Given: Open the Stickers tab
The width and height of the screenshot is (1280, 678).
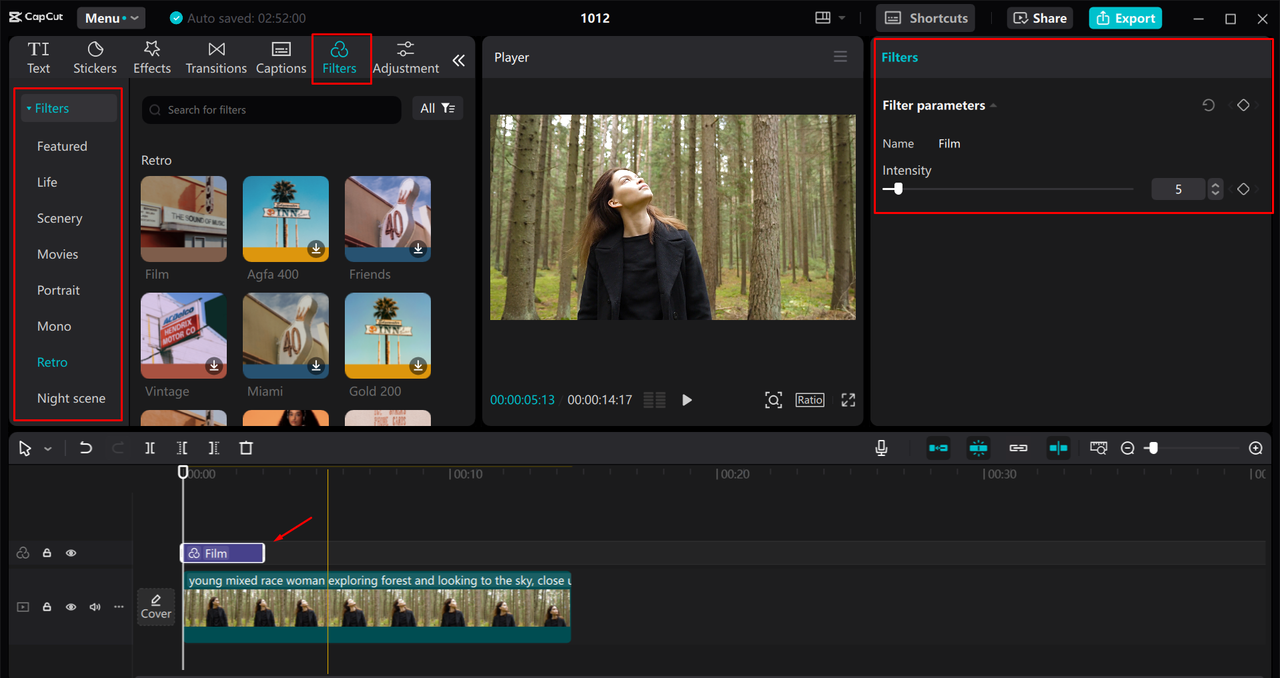Looking at the screenshot, I should pyautogui.click(x=95, y=58).
